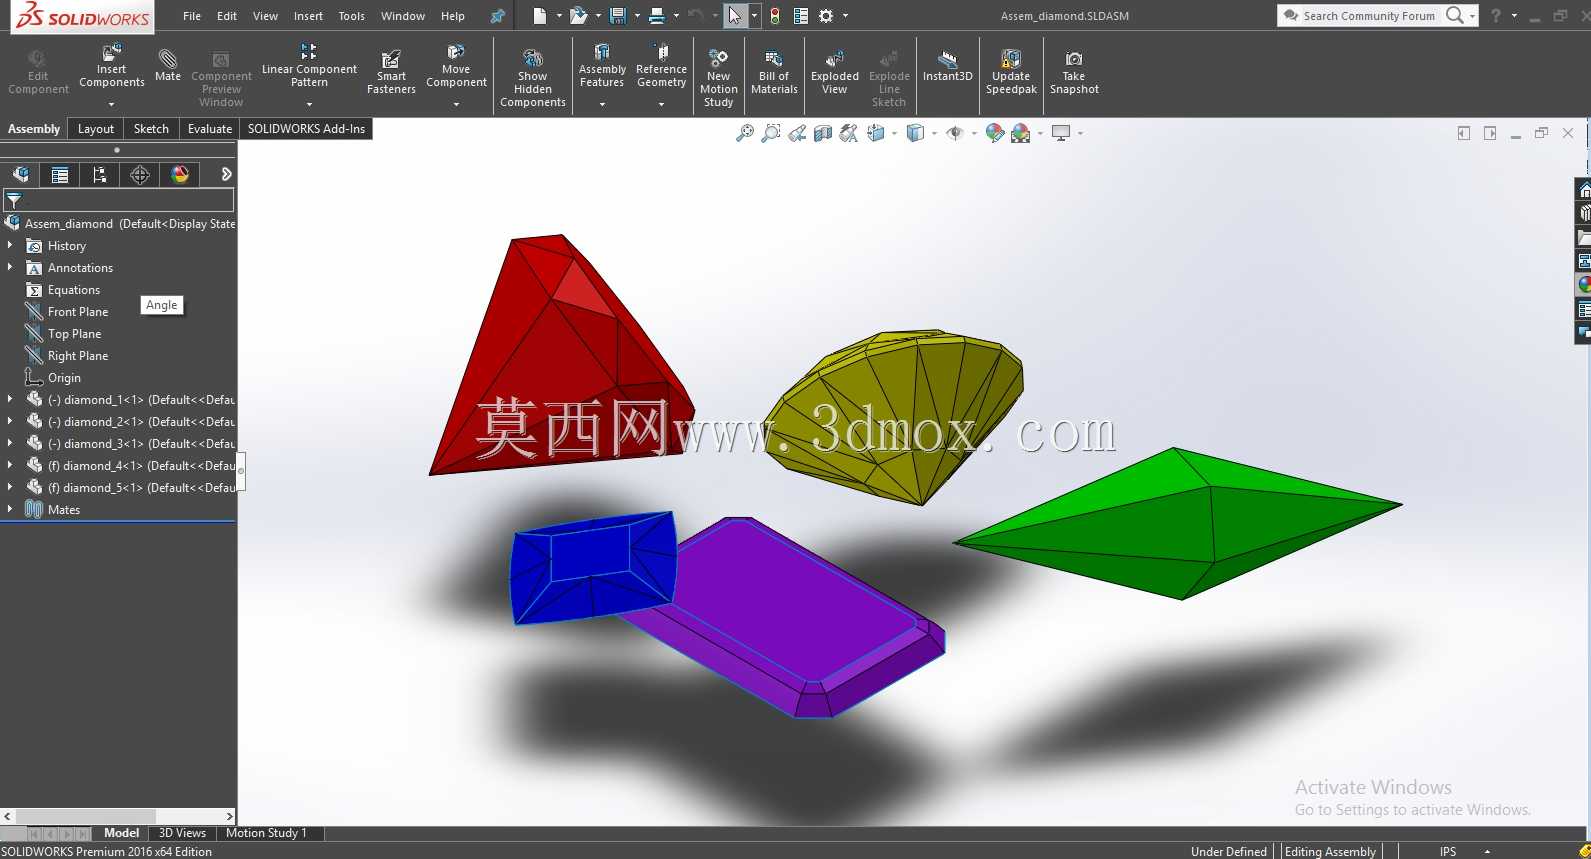Screen dimensions: 1591x859
Task: Click the Insert Components tool
Action: [112, 66]
